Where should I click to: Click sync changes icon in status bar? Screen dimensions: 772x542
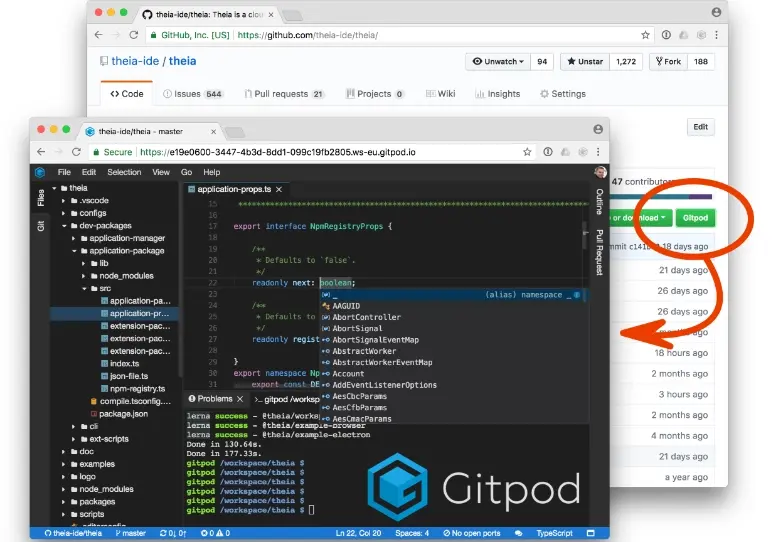(x=173, y=533)
